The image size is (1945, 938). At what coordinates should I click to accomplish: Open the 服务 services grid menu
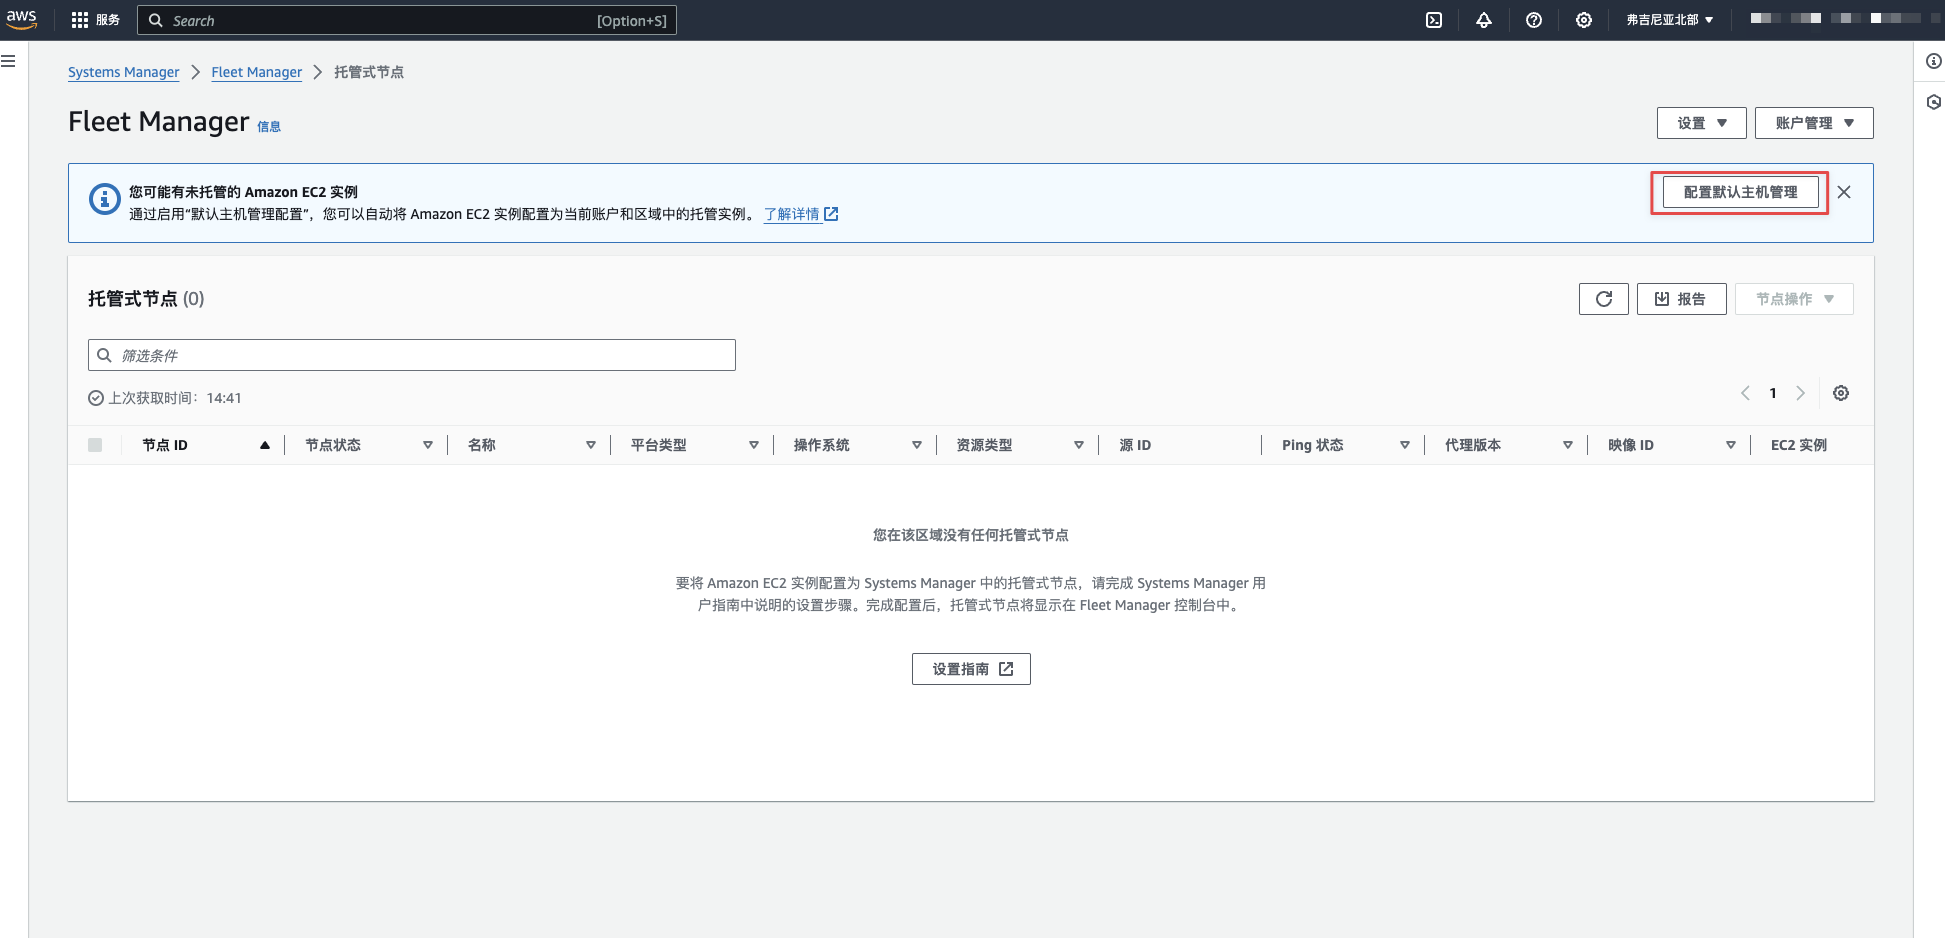96,20
